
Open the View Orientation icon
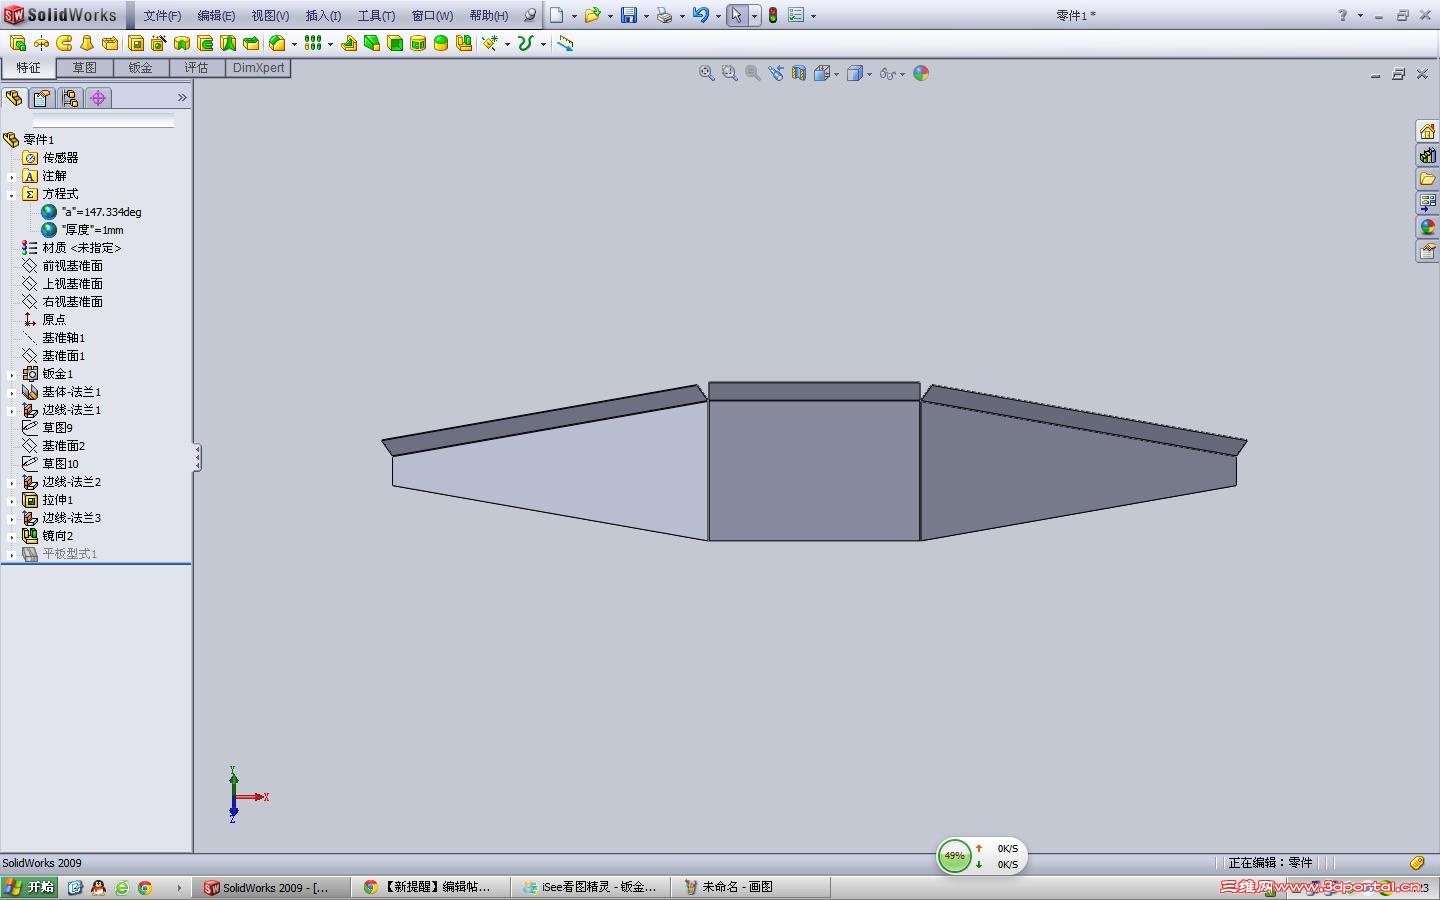point(822,73)
